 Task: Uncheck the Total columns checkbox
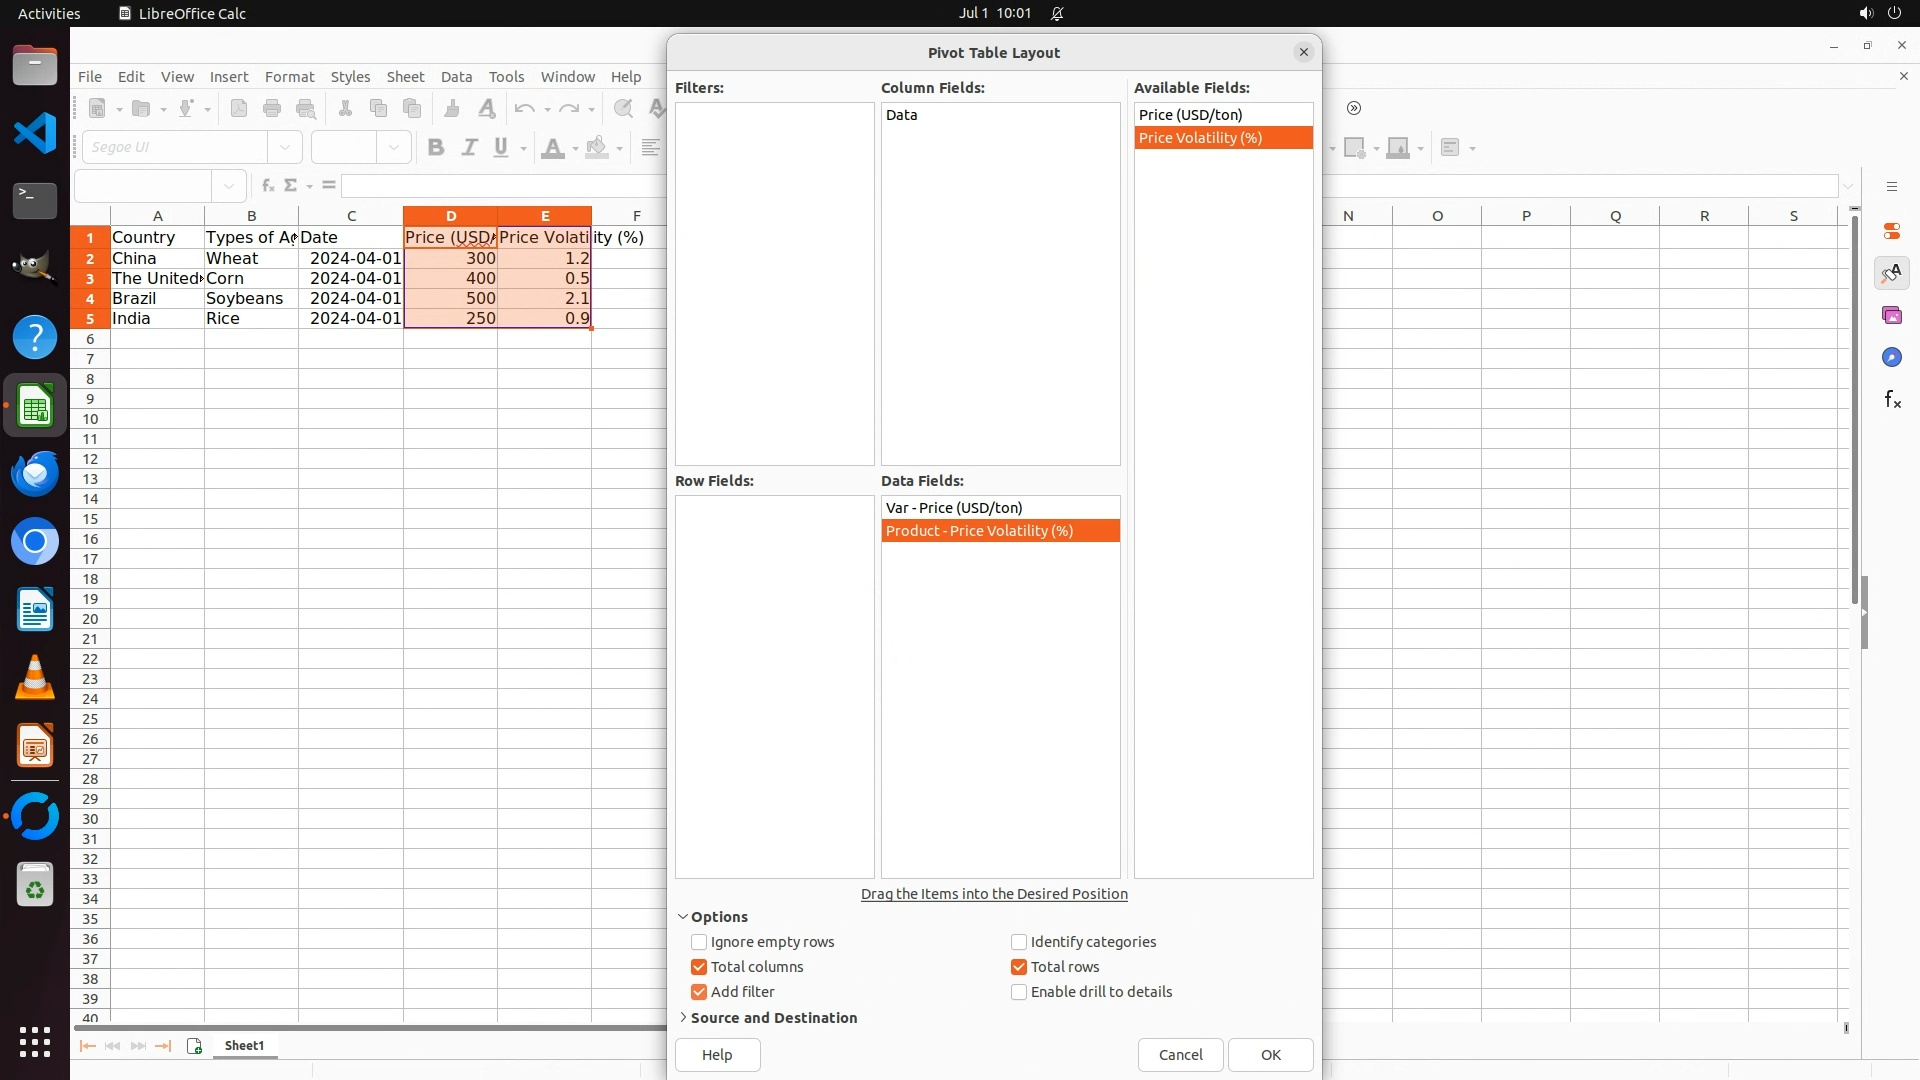tap(699, 967)
